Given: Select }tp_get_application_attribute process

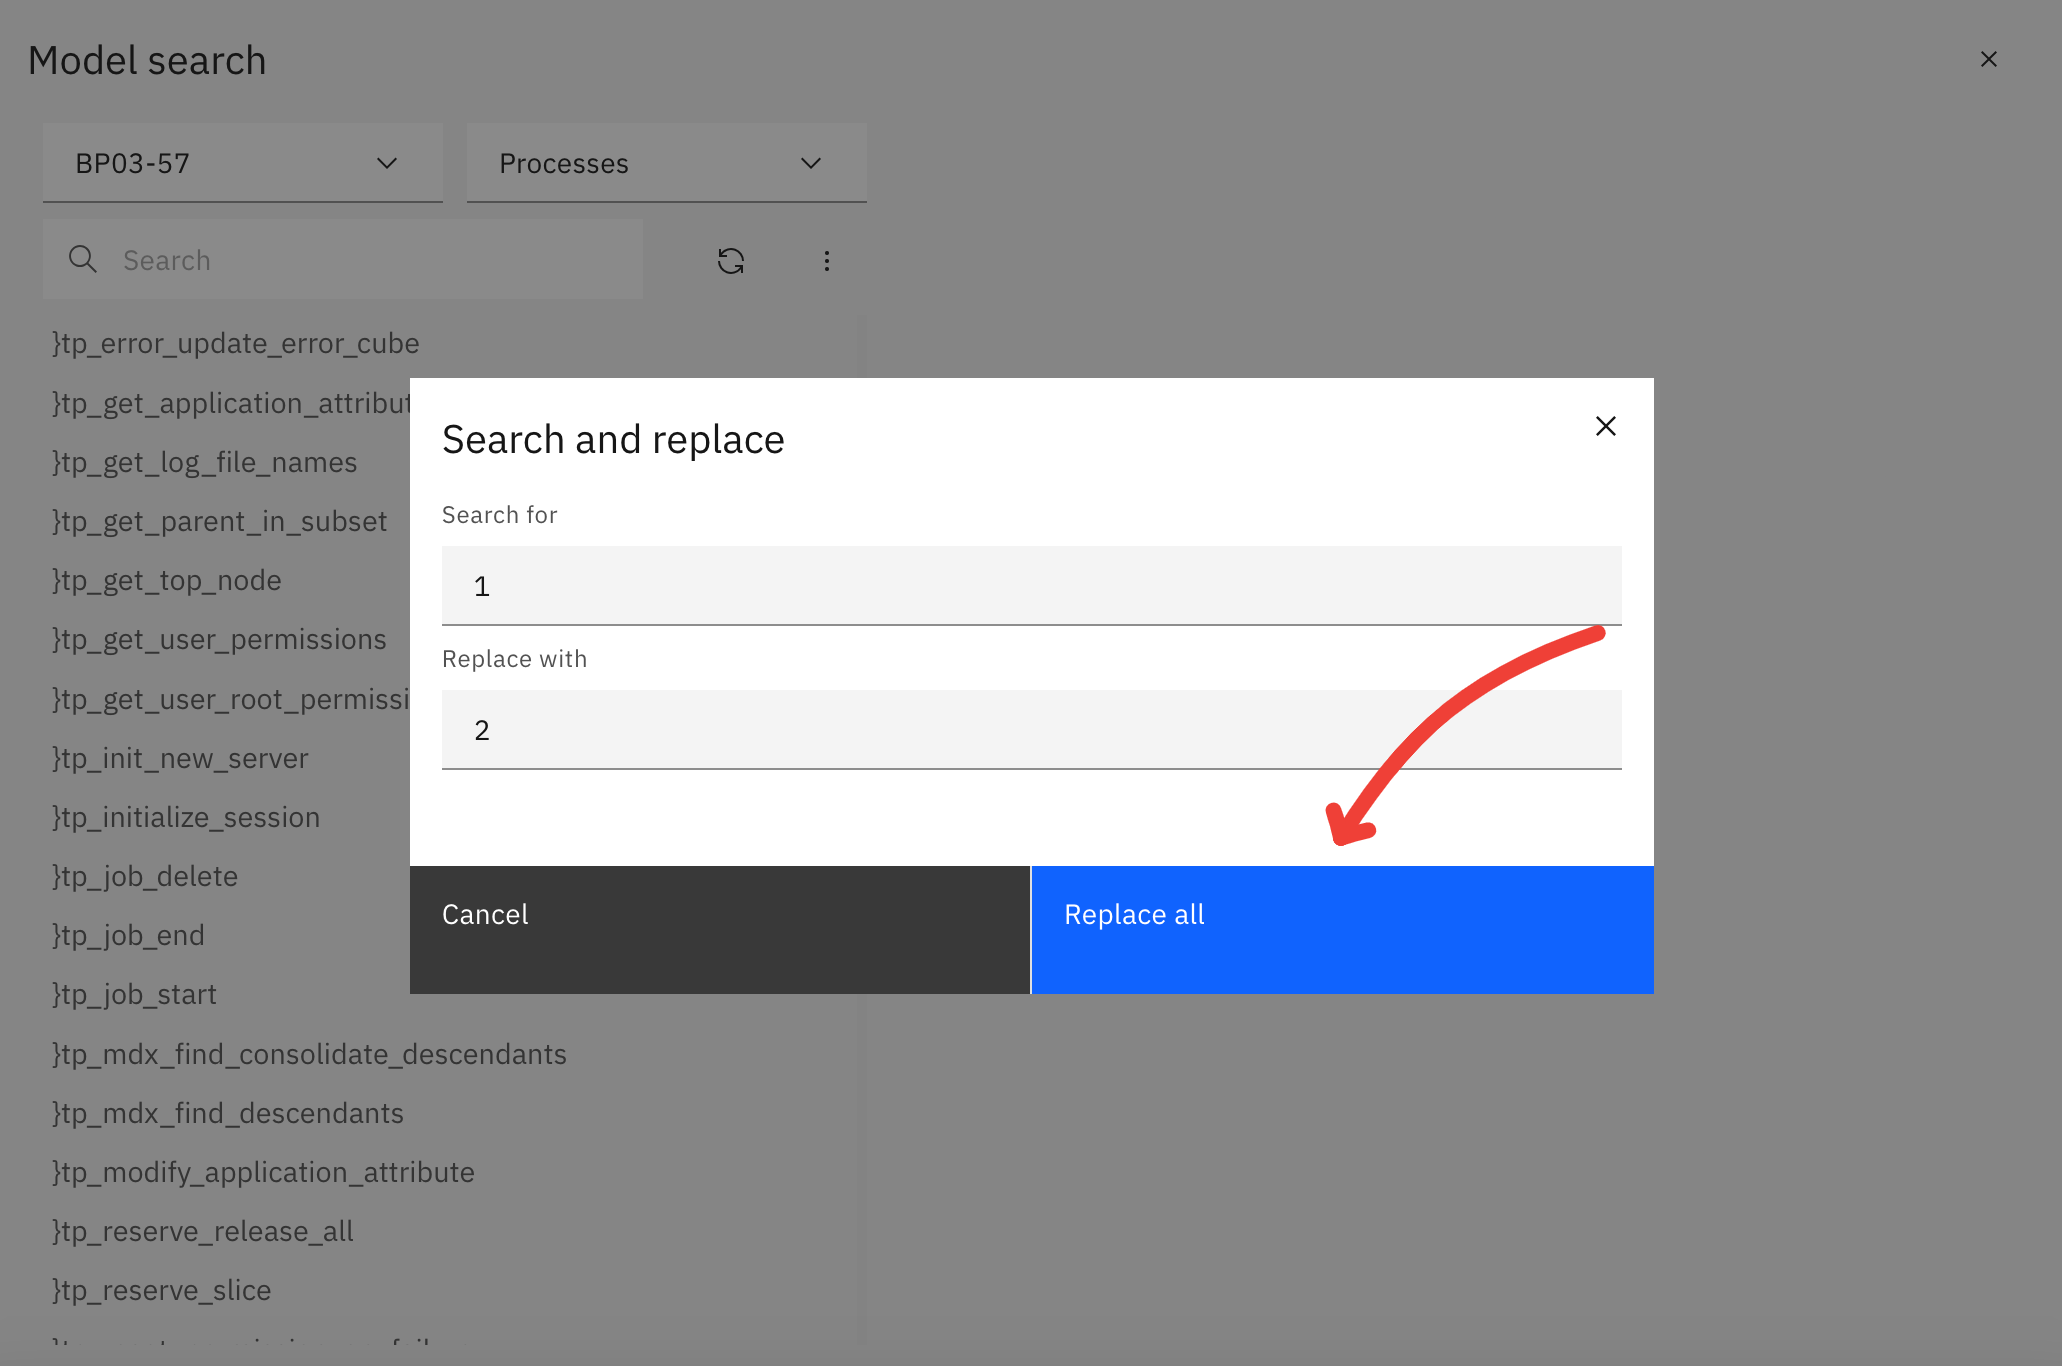Looking at the screenshot, I should pos(230,404).
